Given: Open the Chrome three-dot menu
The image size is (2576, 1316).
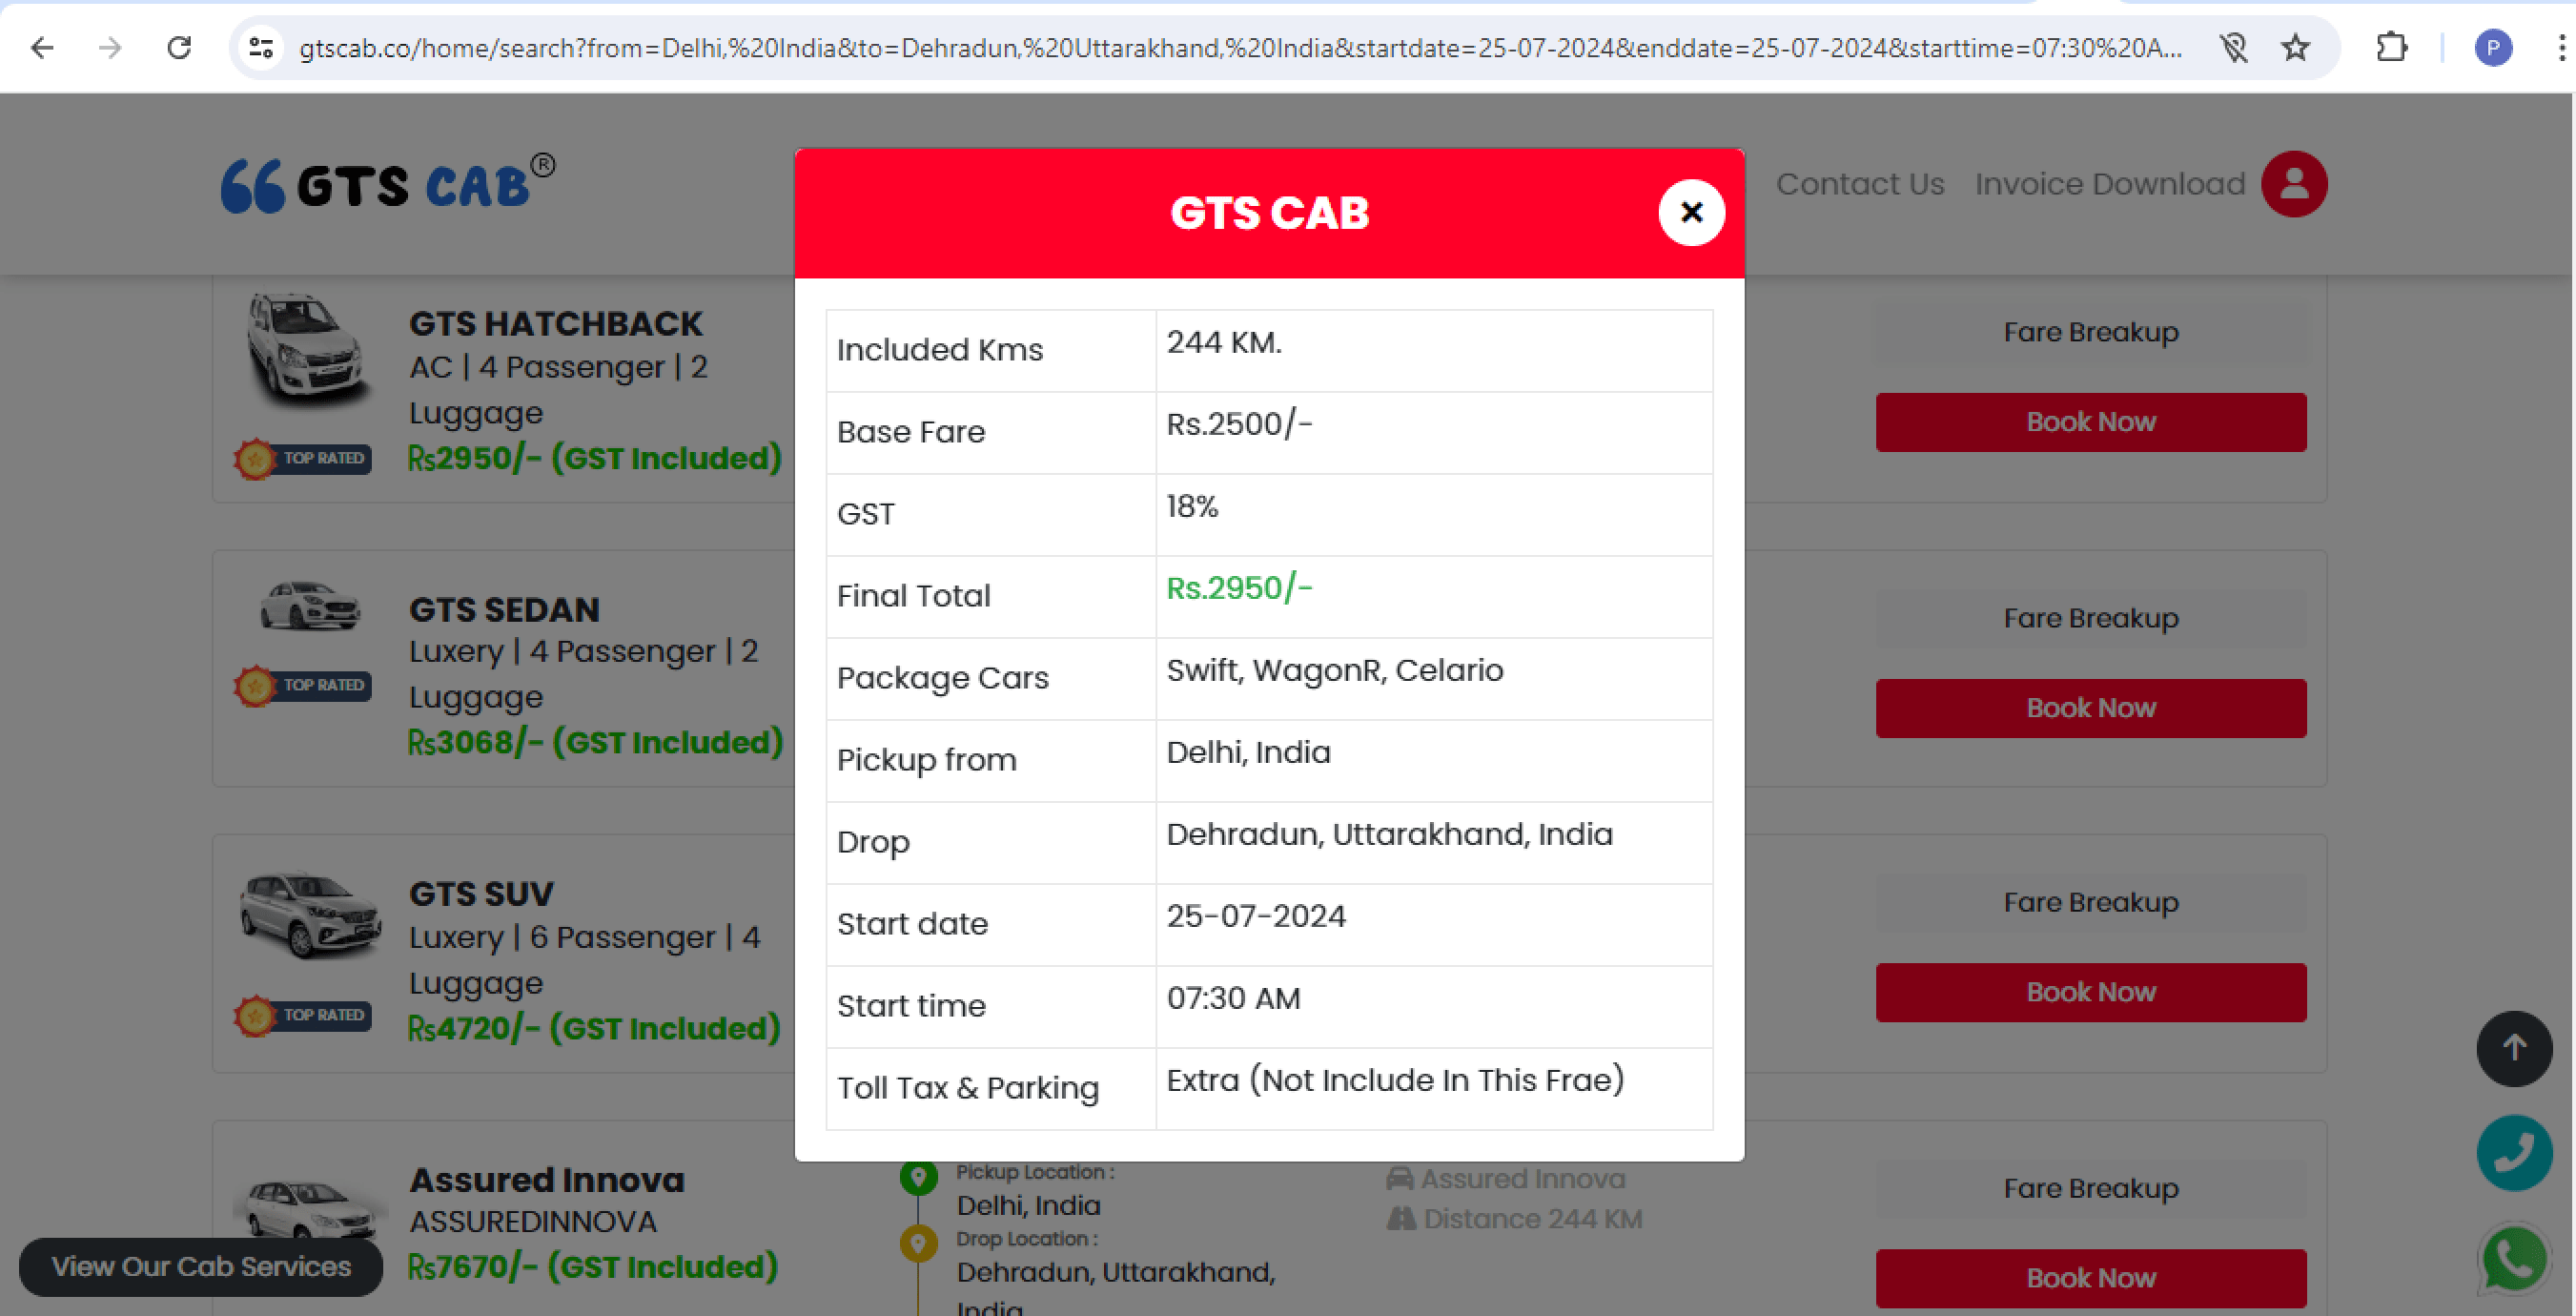Looking at the screenshot, I should point(2560,47).
